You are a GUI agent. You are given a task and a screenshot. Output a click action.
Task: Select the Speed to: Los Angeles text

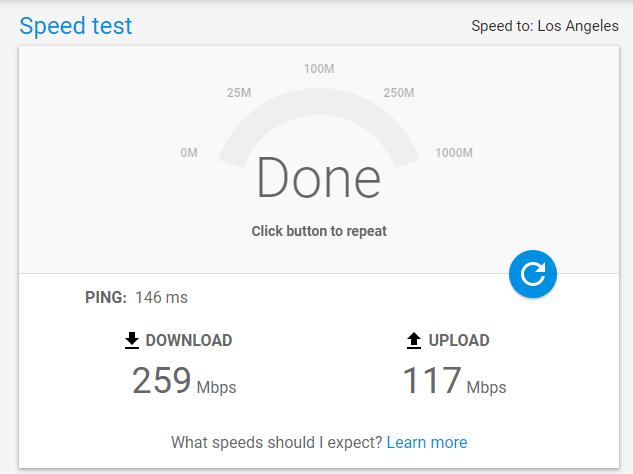click(x=545, y=26)
